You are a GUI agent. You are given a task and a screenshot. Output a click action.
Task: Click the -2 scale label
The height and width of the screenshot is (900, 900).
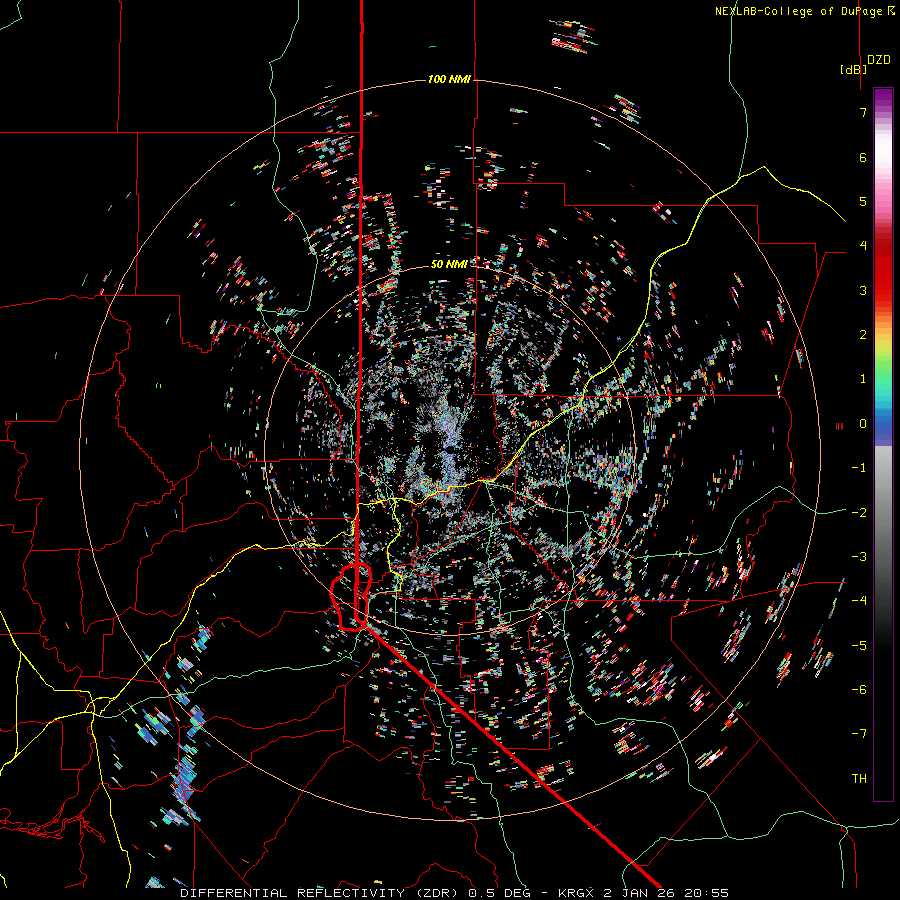click(x=859, y=513)
